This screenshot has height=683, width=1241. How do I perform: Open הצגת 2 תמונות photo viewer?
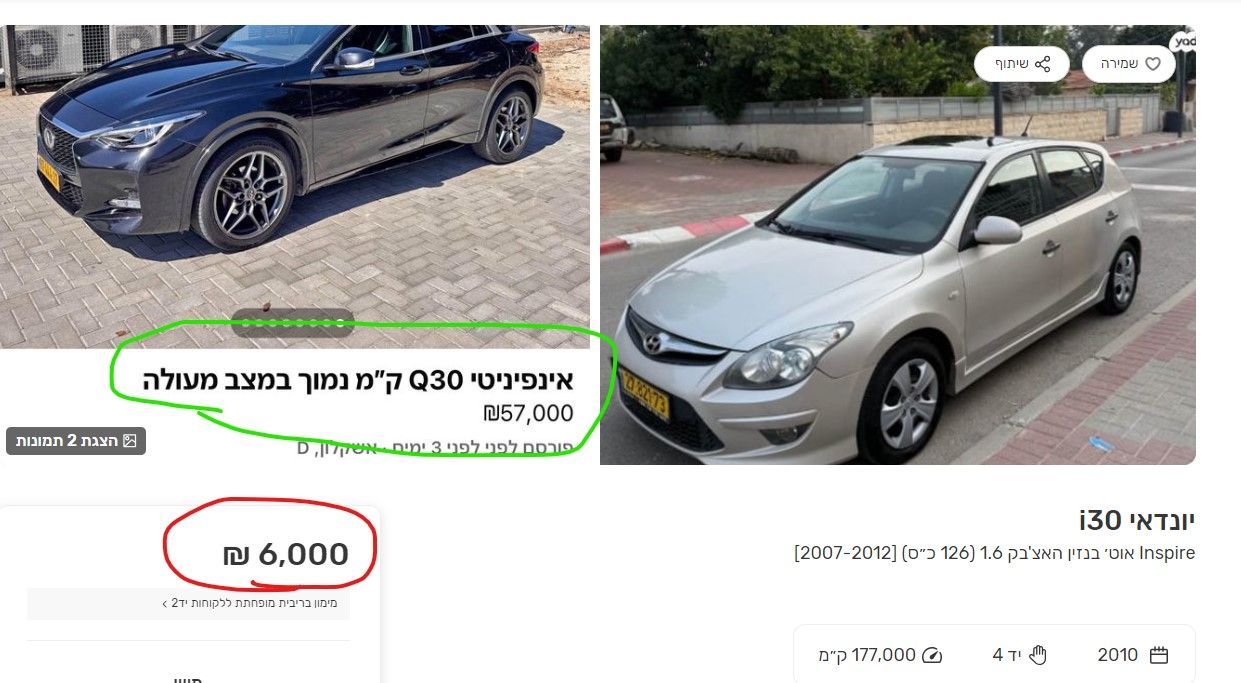[x=76, y=441]
